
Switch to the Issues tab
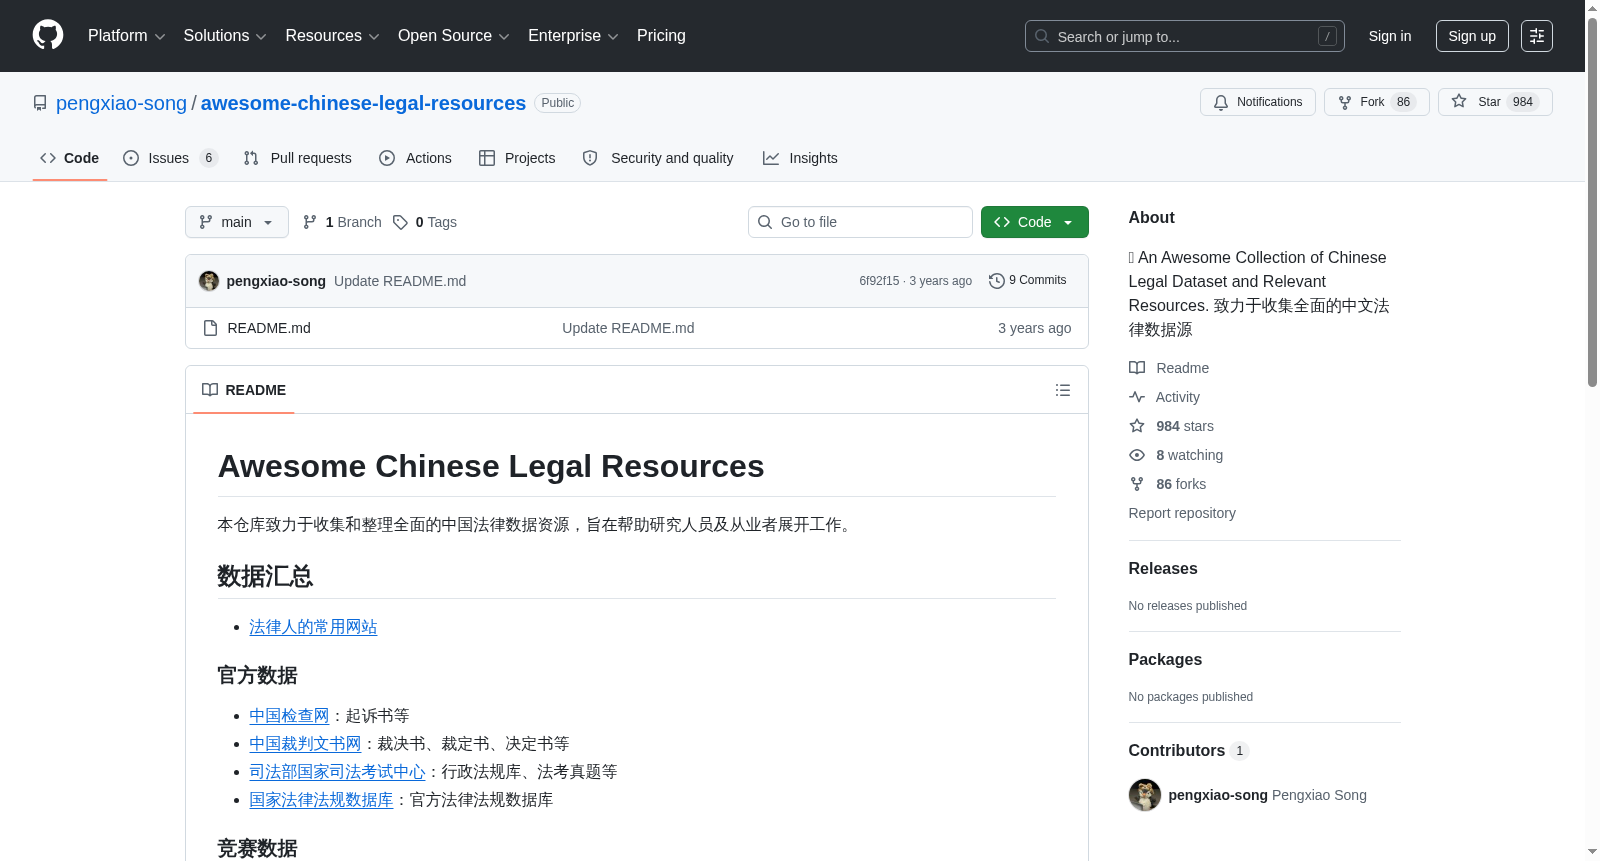170,158
